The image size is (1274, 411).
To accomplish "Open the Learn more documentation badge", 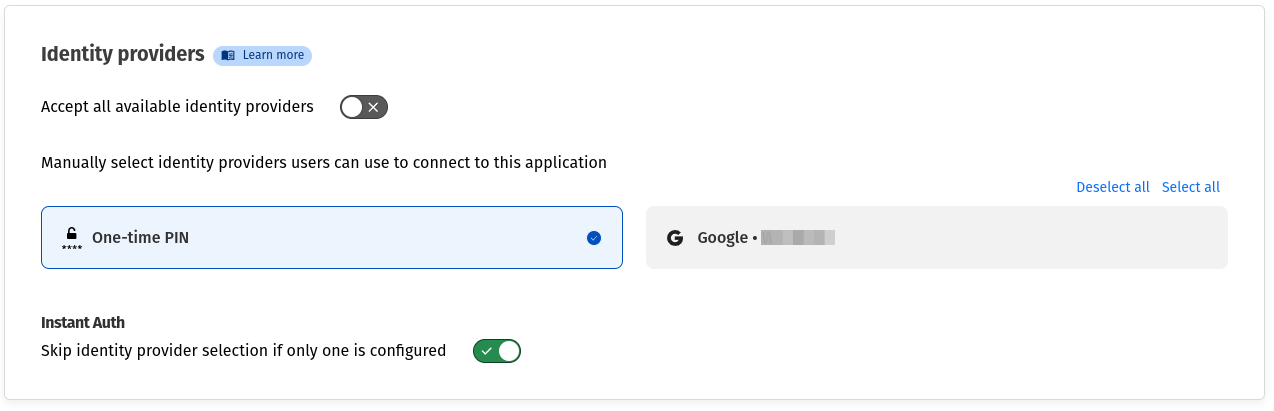I will click(x=262, y=55).
